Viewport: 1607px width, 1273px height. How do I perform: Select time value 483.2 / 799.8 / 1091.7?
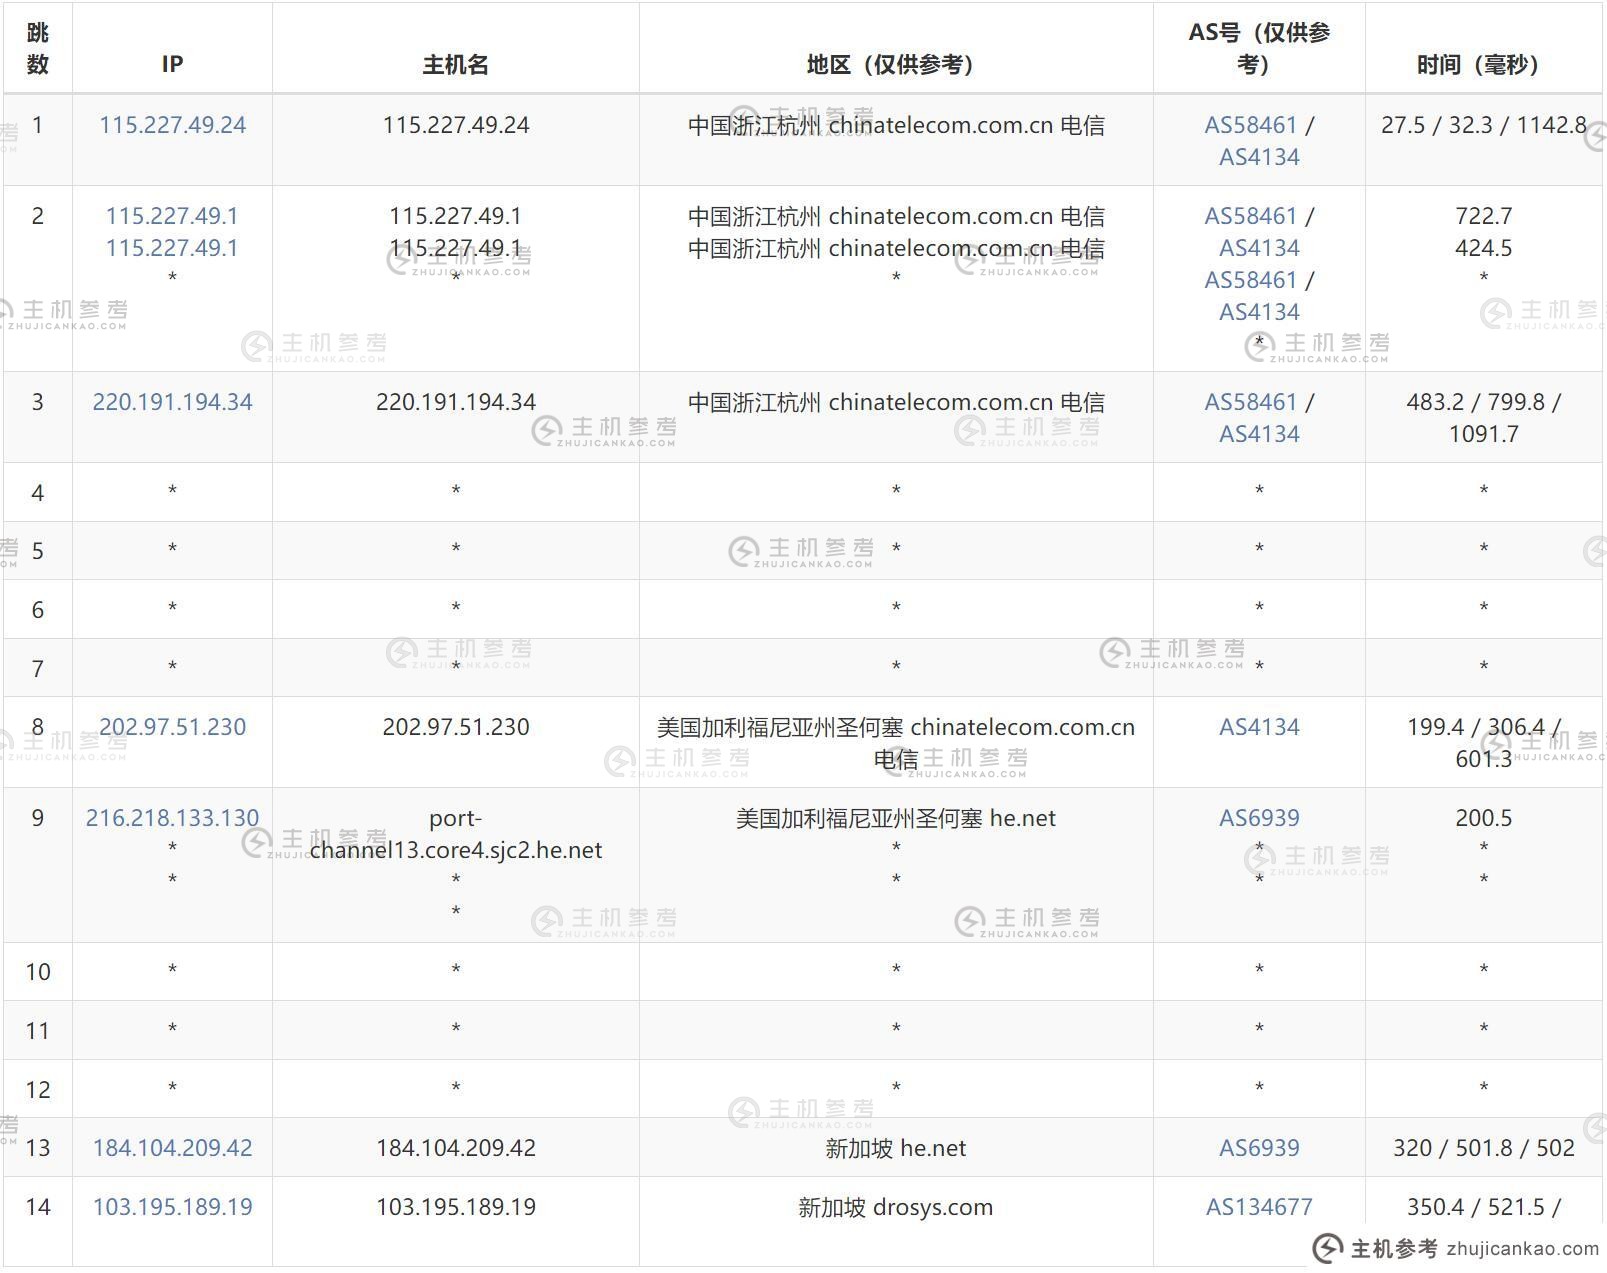coord(1483,418)
